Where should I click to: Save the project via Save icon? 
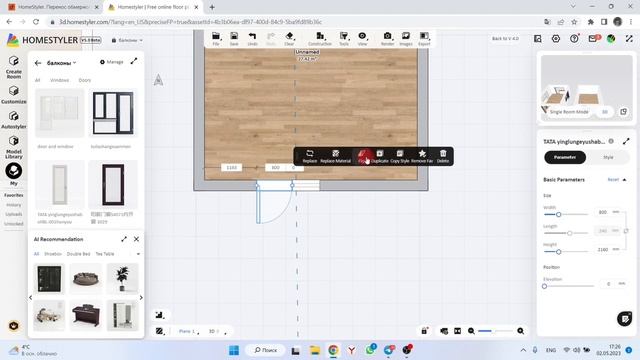tap(234, 39)
